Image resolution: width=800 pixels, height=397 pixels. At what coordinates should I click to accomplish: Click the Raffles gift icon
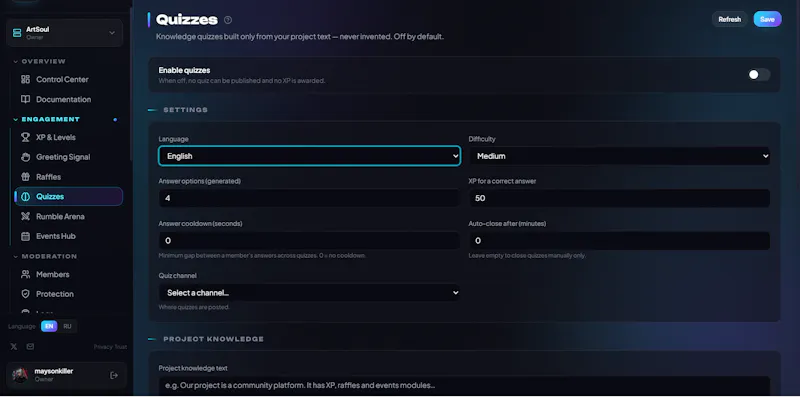25,177
